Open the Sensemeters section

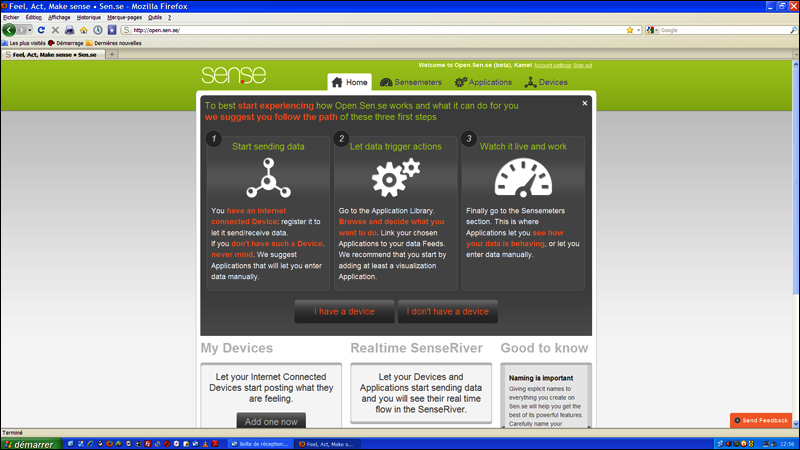click(411, 82)
